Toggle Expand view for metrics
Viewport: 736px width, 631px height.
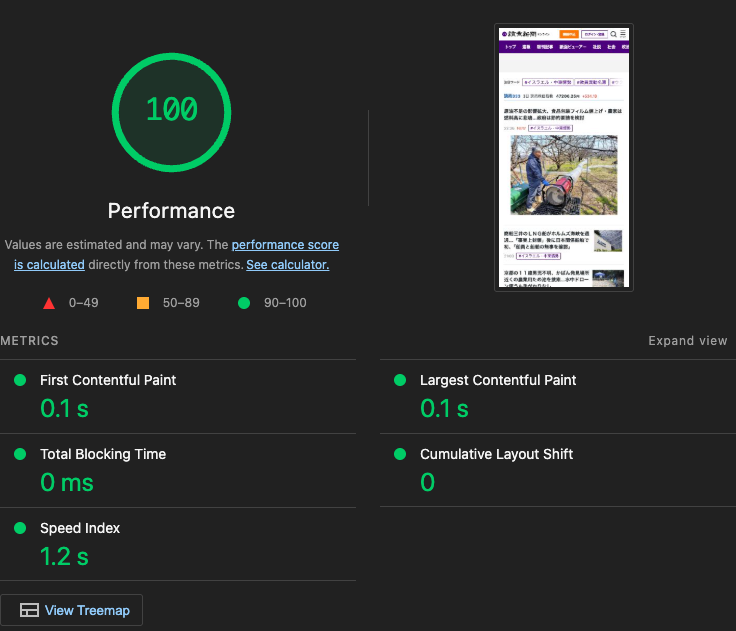coord(688,340)
